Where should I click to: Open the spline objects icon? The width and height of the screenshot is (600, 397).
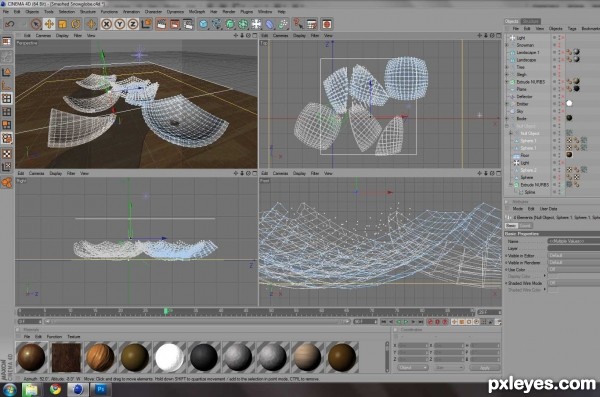217,24
